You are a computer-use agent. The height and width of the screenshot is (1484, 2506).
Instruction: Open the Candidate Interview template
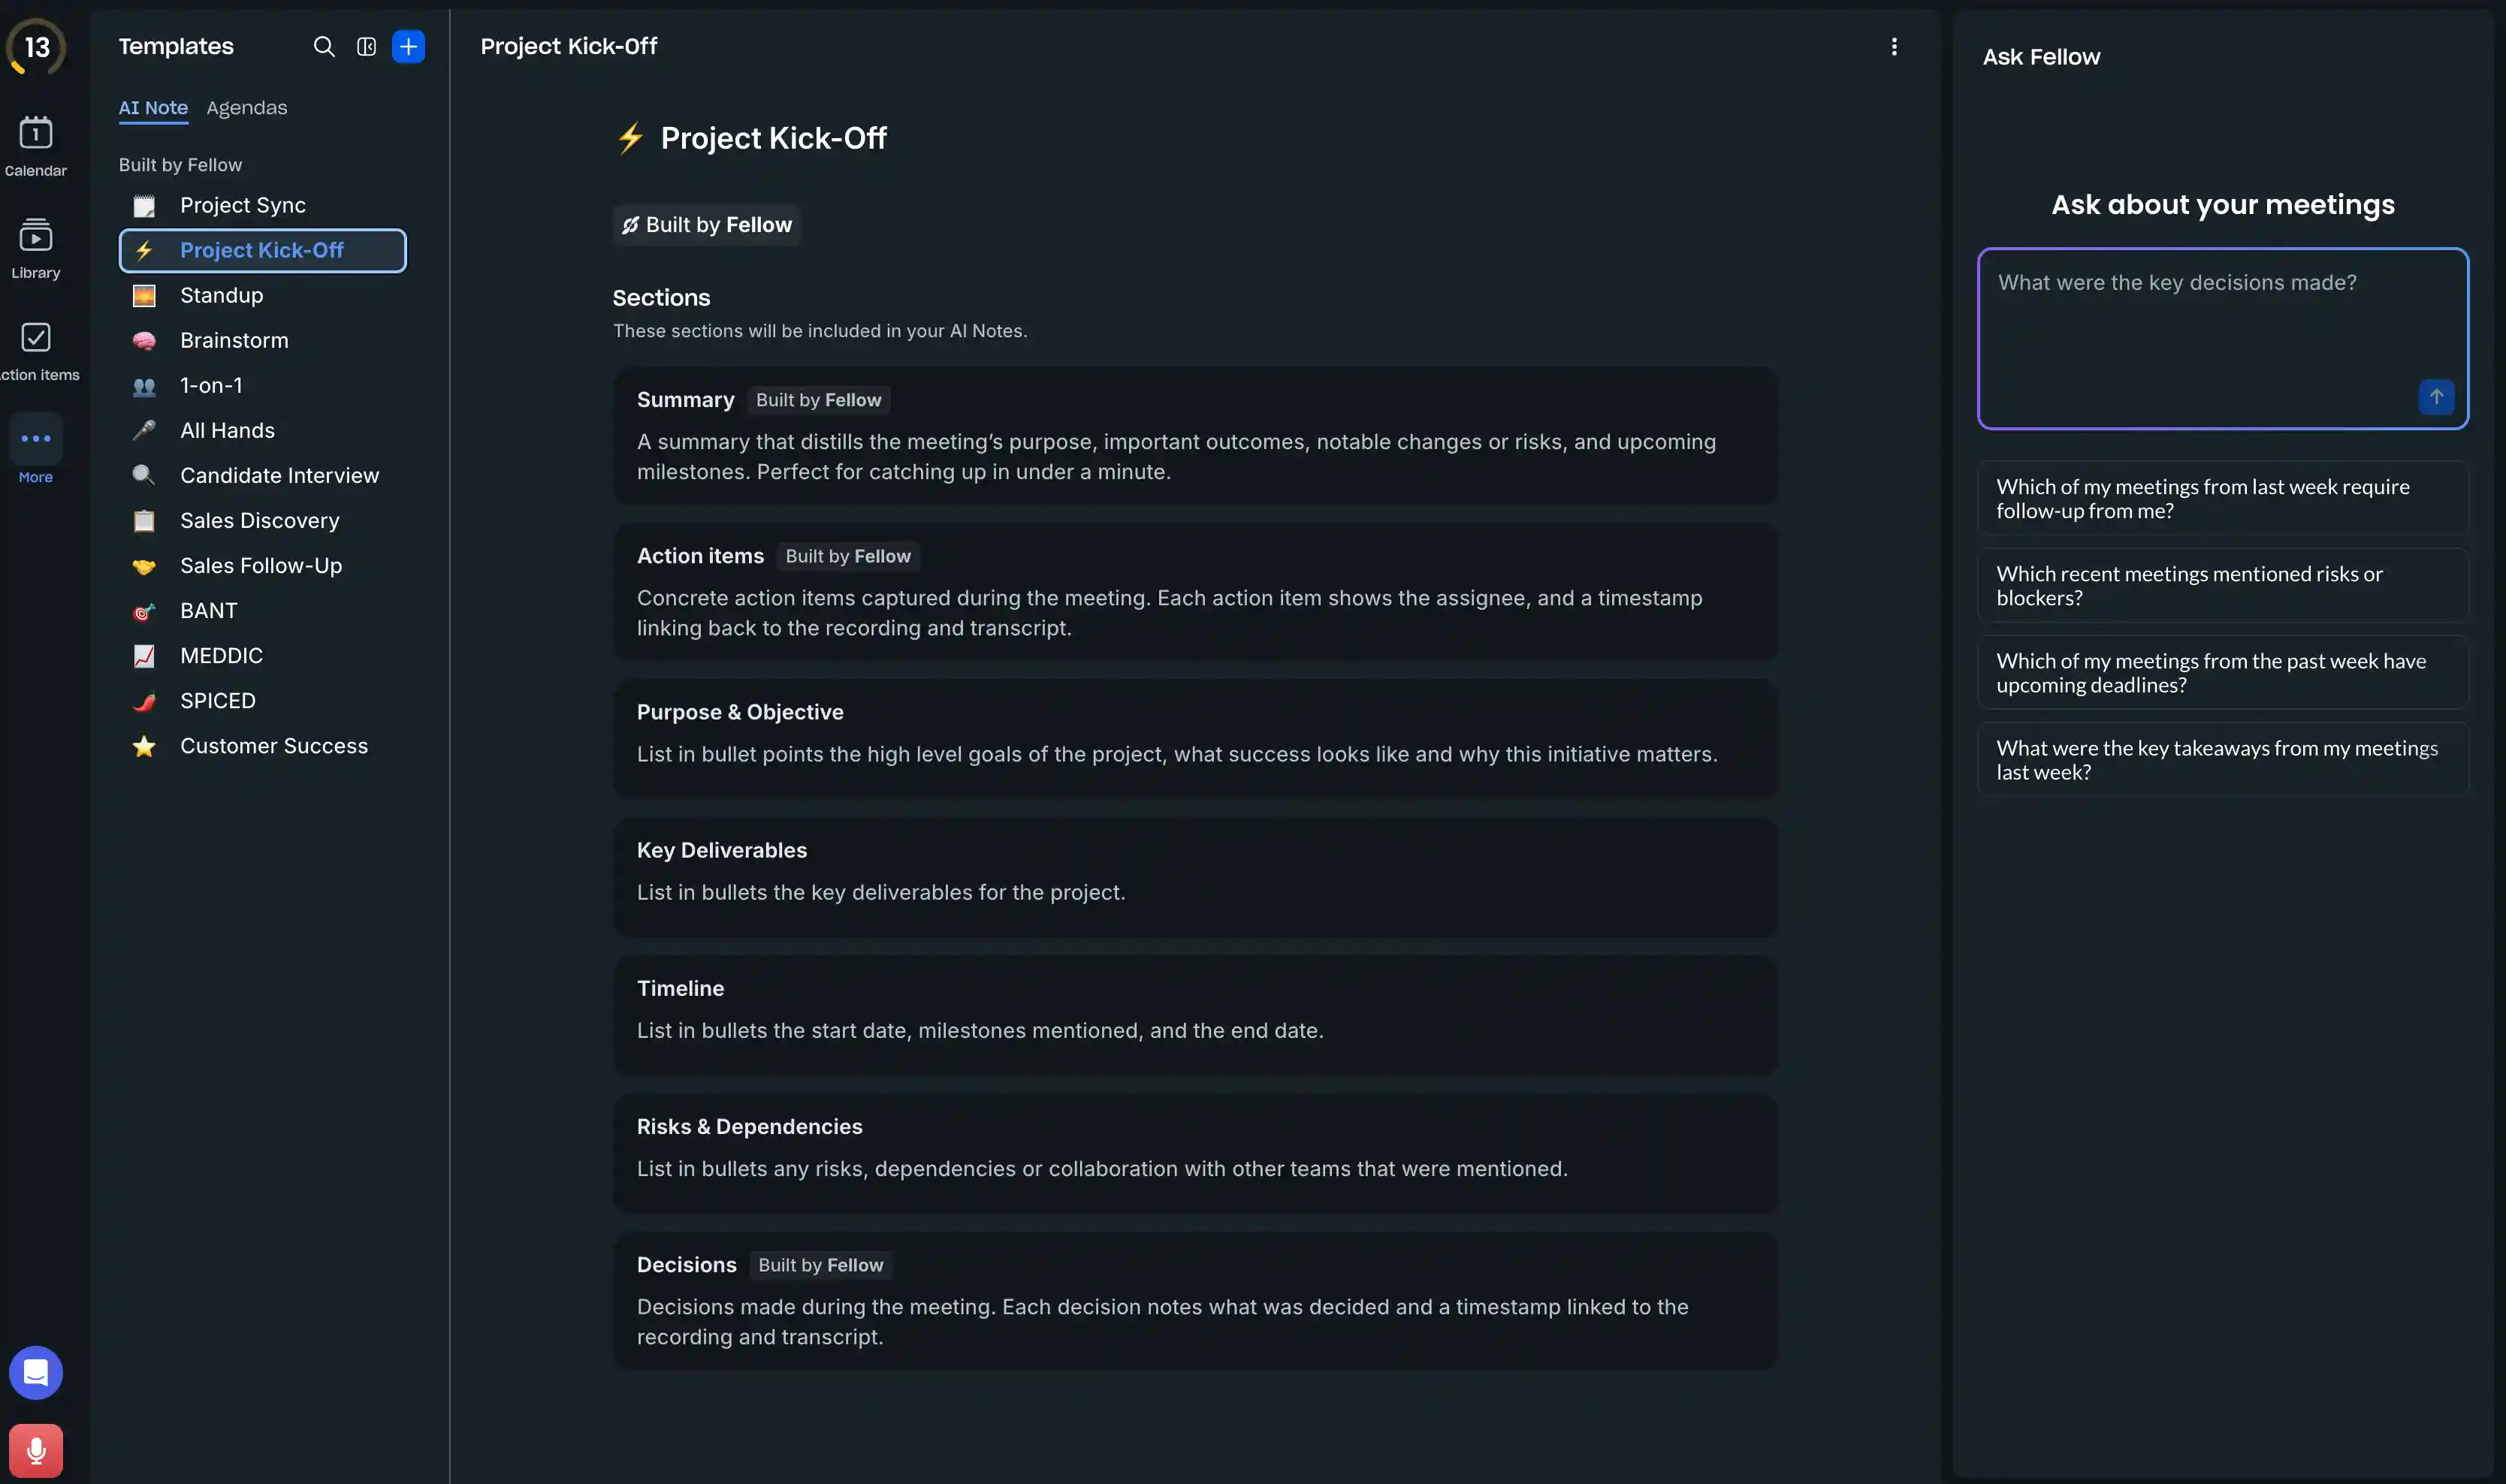coord(280,475)
